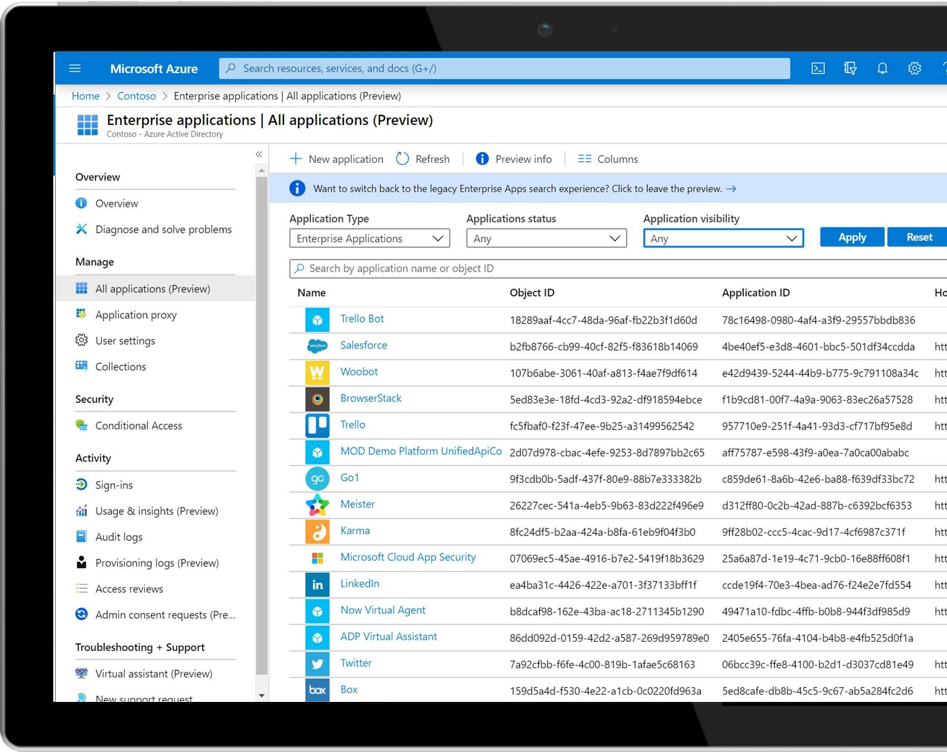Open Overview in the sidebar
Image resolution: width=947 pixels, height=752 pixels.
click(117, 204)
